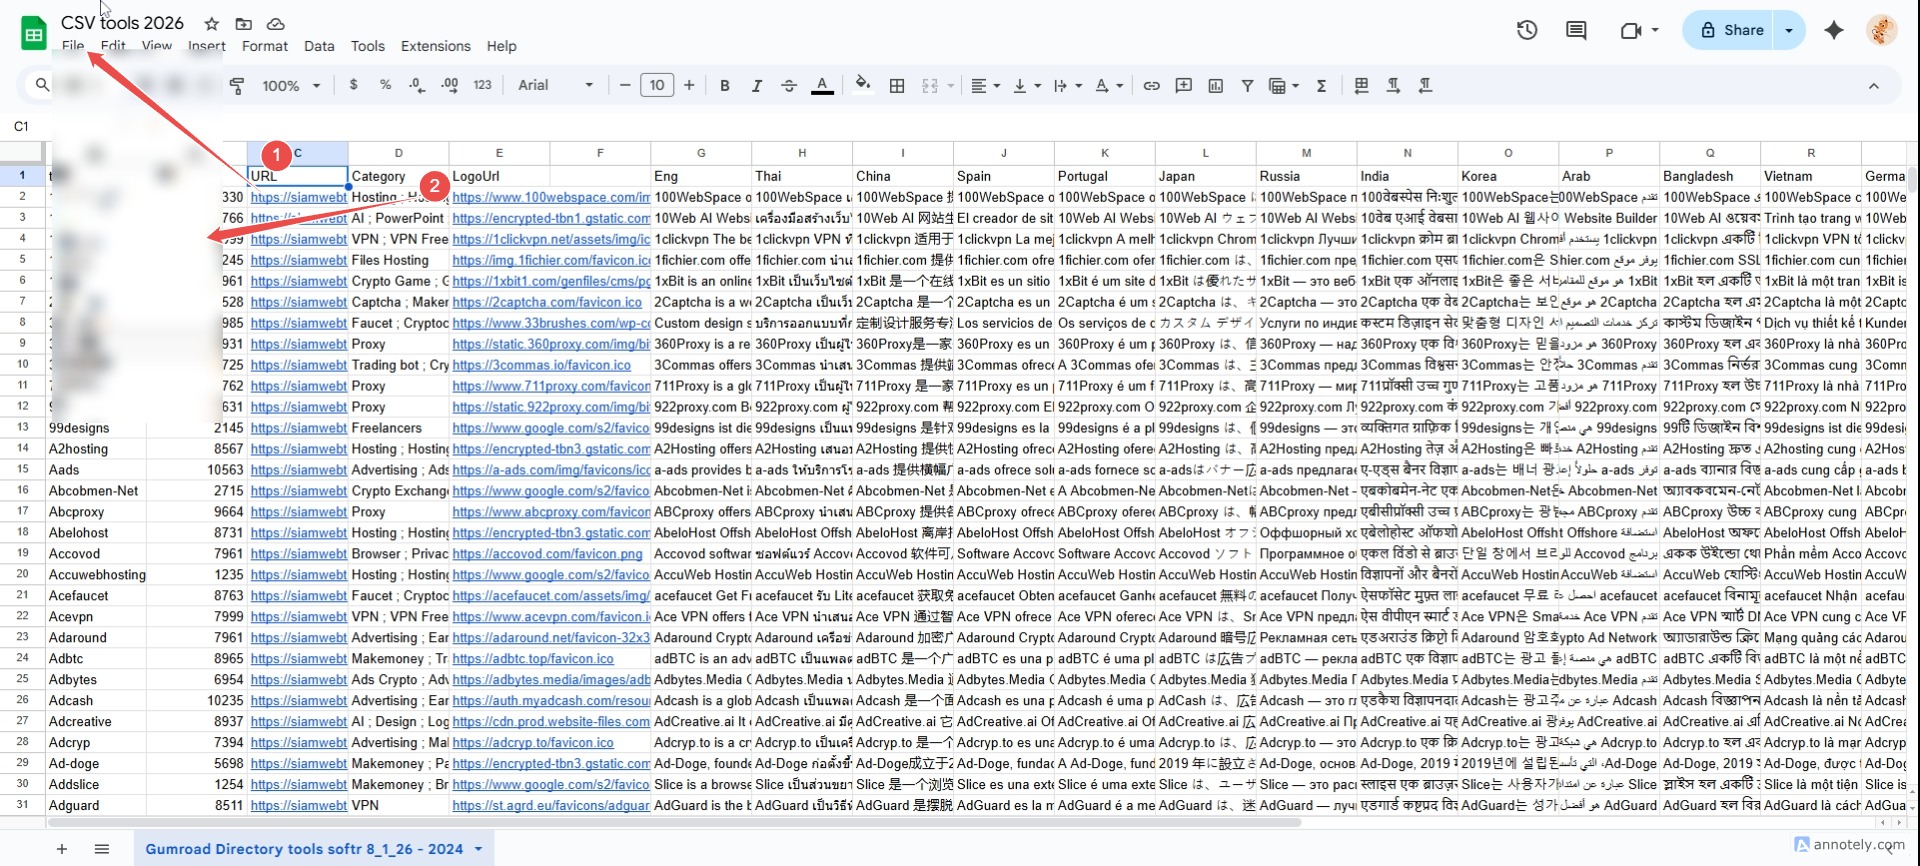Toggle bold formatting
The image size is (1920, 866).
[x=725, y=85]
